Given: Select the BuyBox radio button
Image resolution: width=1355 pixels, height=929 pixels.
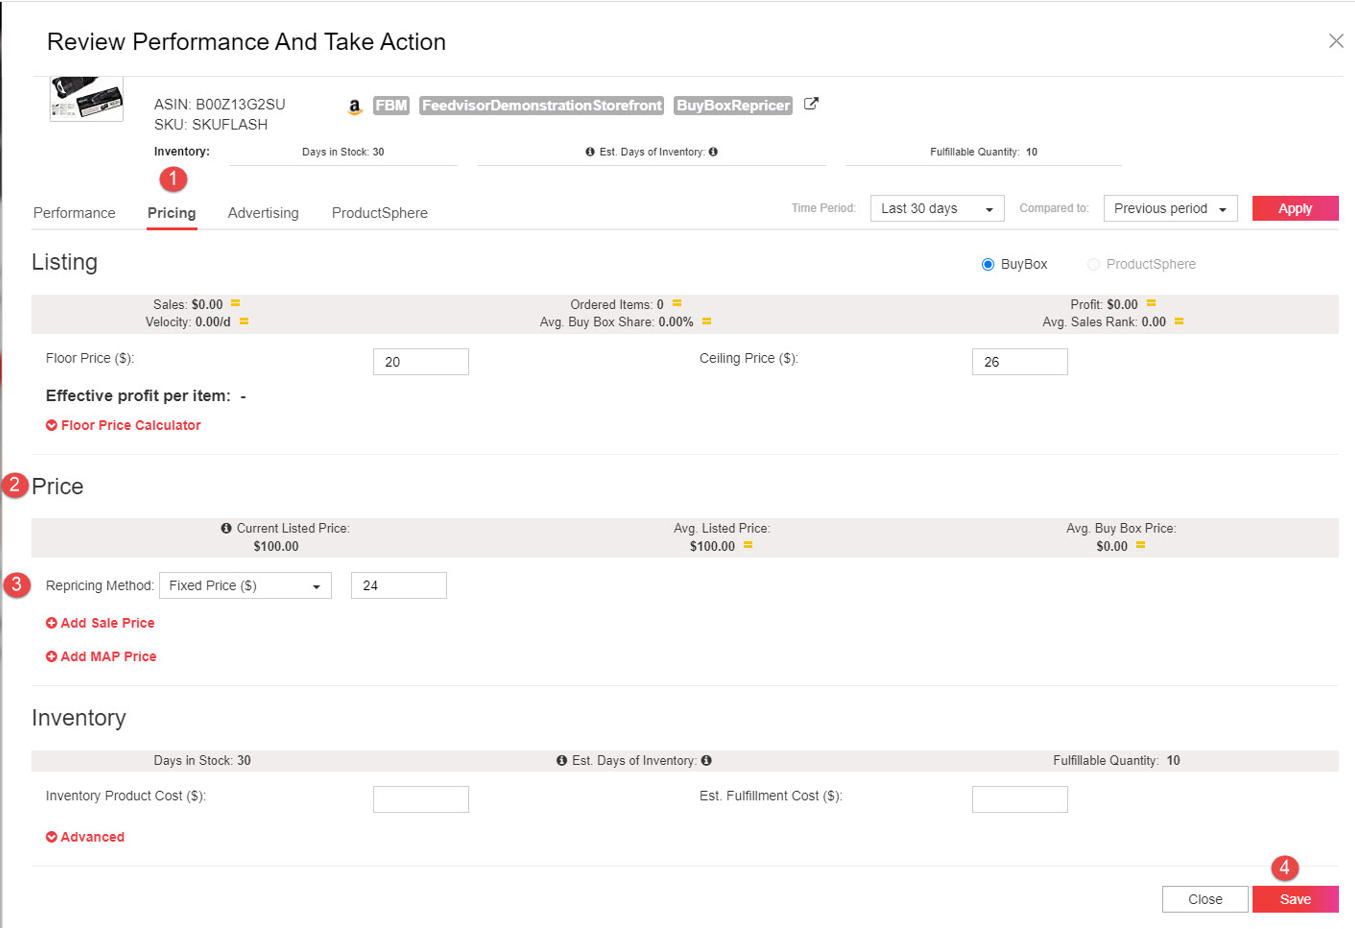Looking at the screenshot, I should (988, 263).
